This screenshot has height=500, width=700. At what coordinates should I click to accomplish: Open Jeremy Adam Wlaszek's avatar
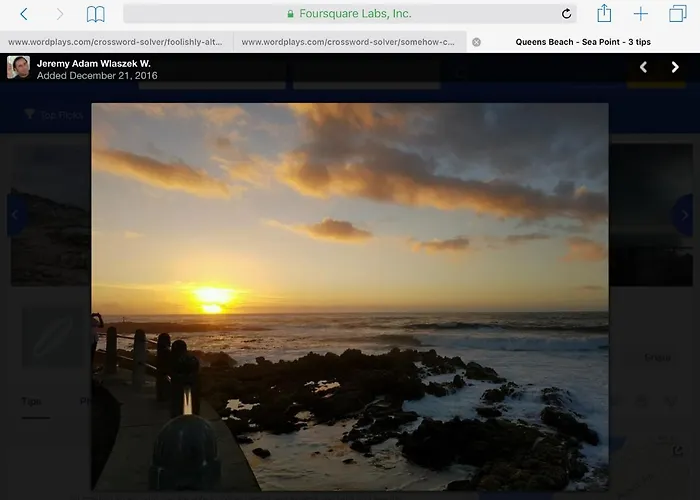(x=18, y=67)
